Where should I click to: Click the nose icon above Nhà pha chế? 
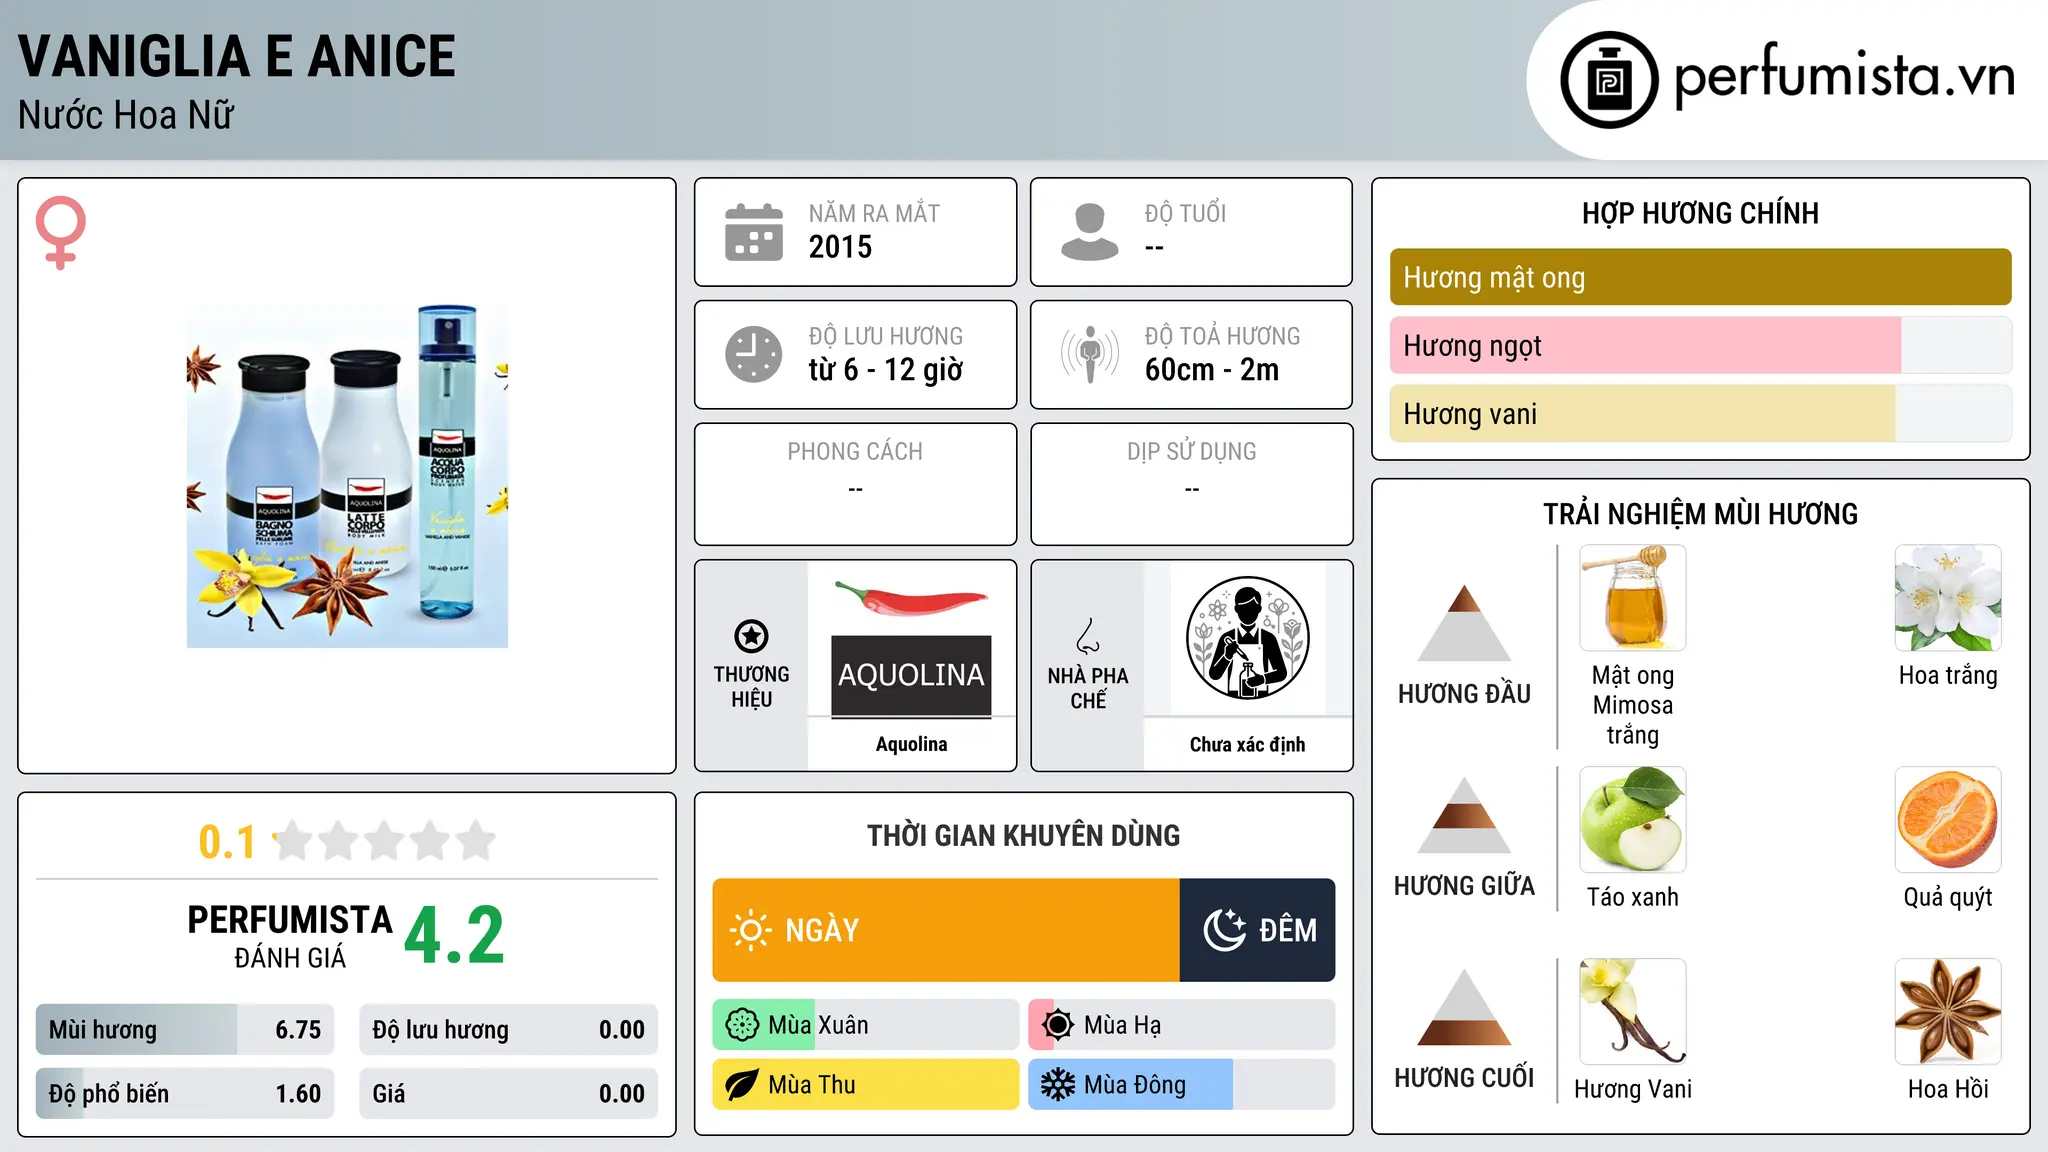pyautogui.click(x=1088, y=636)
